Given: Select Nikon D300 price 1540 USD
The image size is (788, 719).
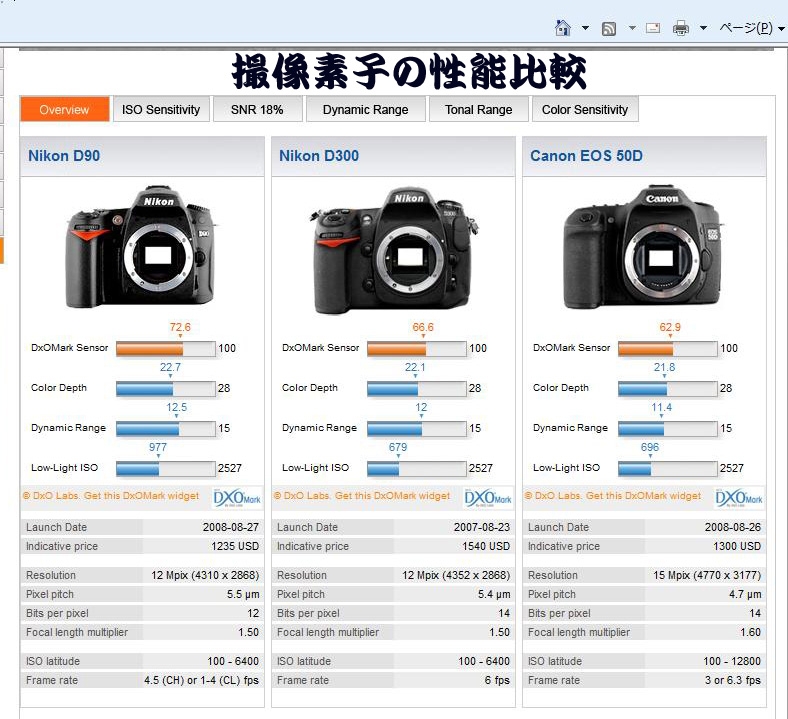Looking at the screenshot, I should (x=486, y=546).
